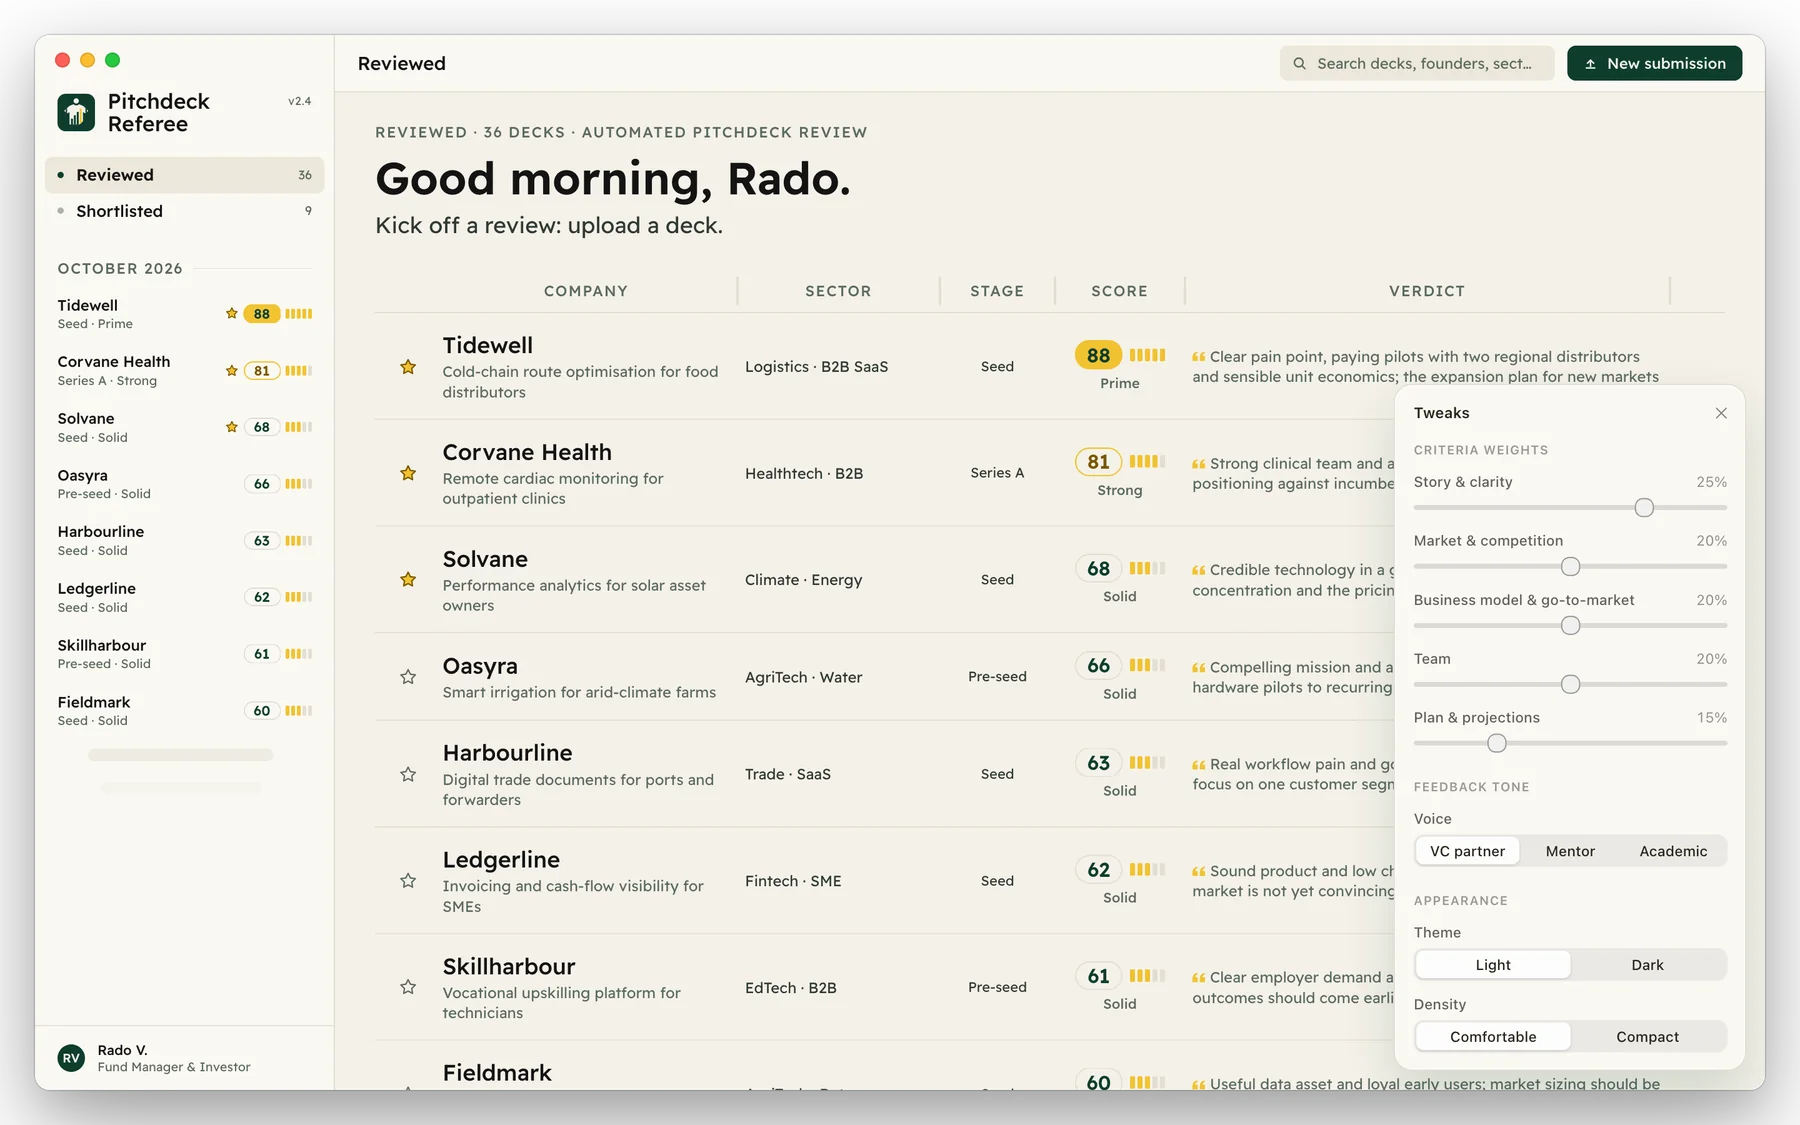
Task: Click Stage column header
Action: (x=997, y=291)
